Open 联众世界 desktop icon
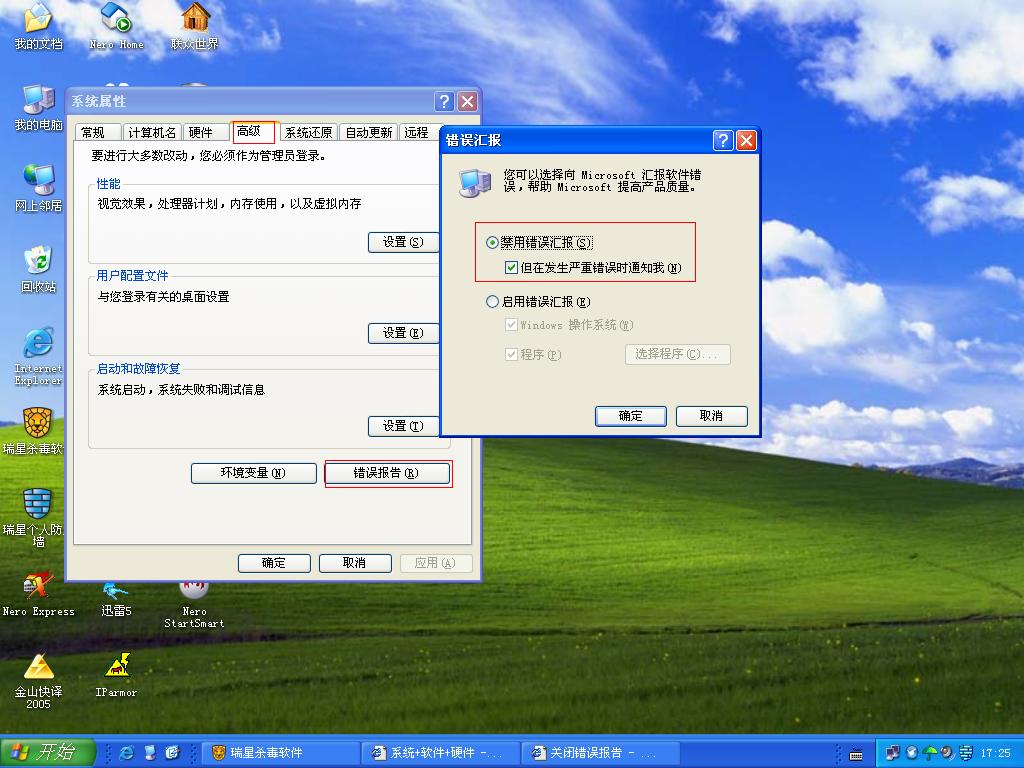Viewport: 1024px width, 768px height. coord(195,26)
